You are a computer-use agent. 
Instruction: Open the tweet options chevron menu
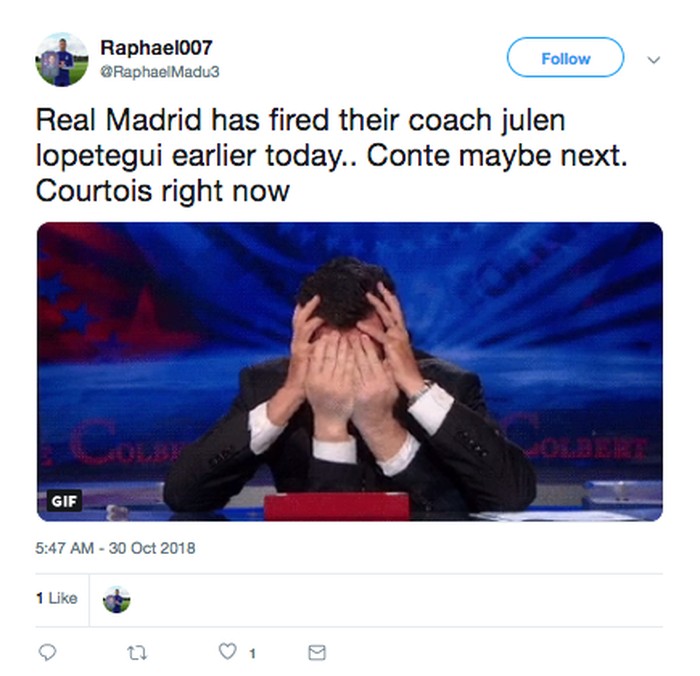(x=654, y=59)
